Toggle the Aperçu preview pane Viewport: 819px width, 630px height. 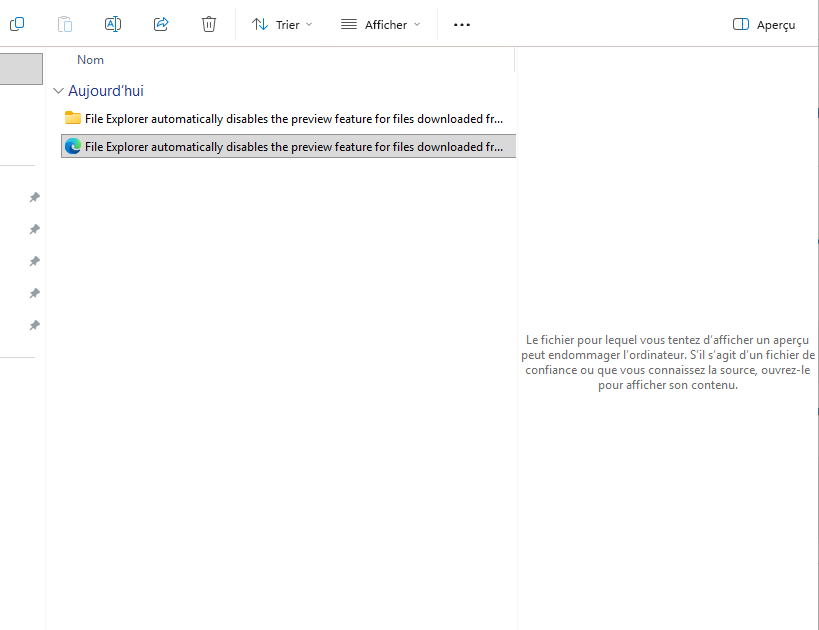[x=764, y=24]
